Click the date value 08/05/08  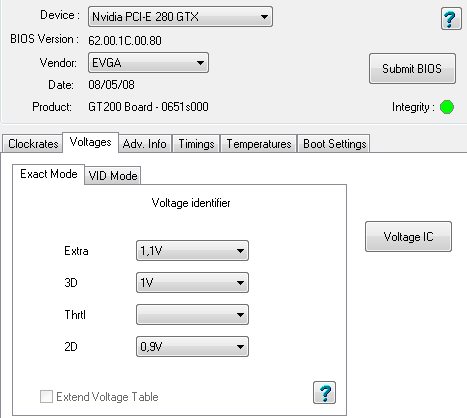111,85
